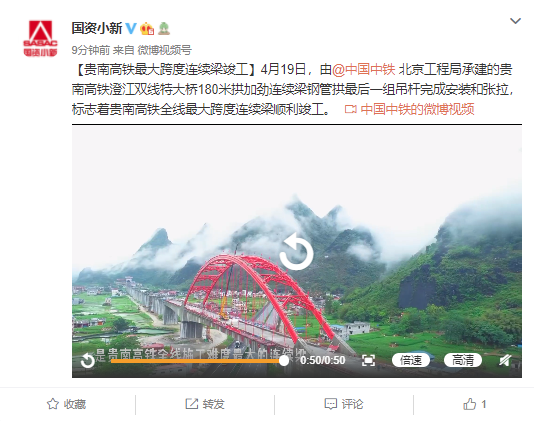
Task: Open the 评论 comments section
Action: click(x=344, y=404)
